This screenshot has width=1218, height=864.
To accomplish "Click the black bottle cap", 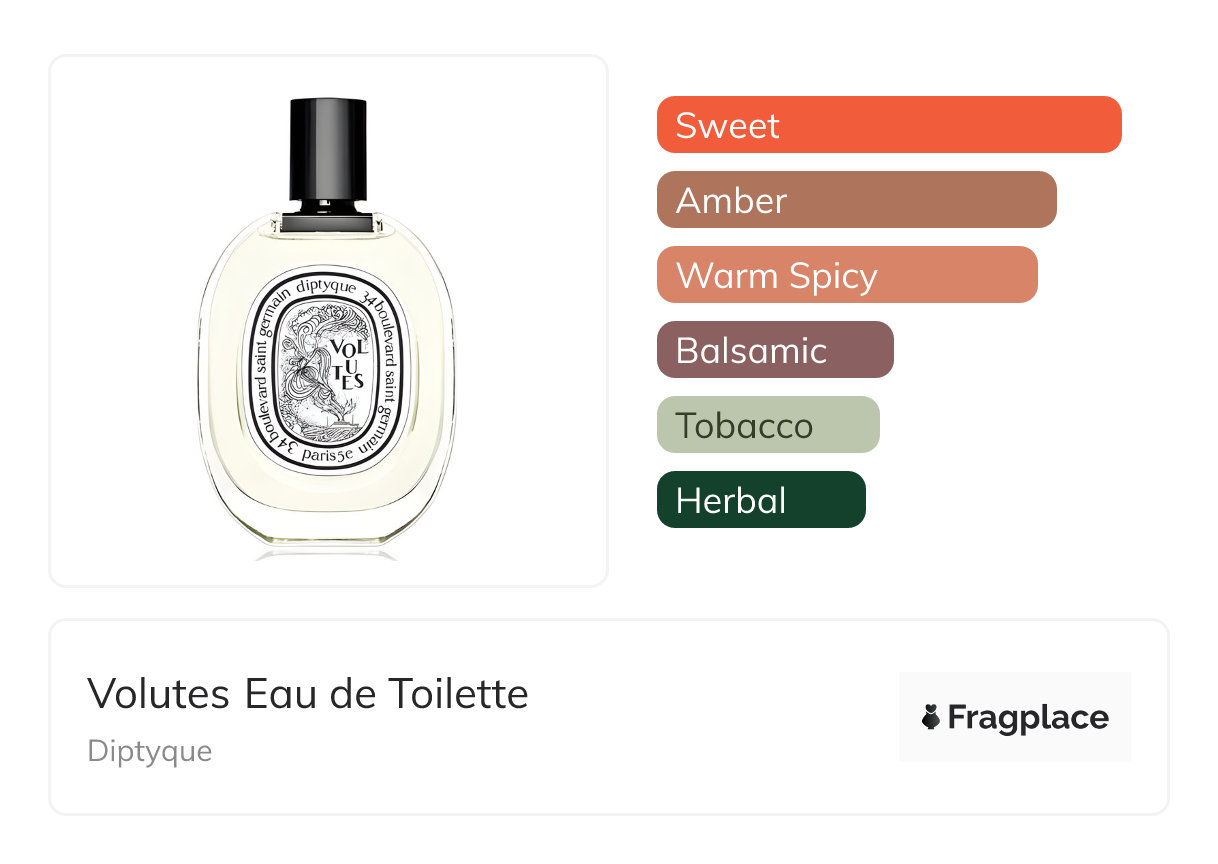I will [327, 149].
